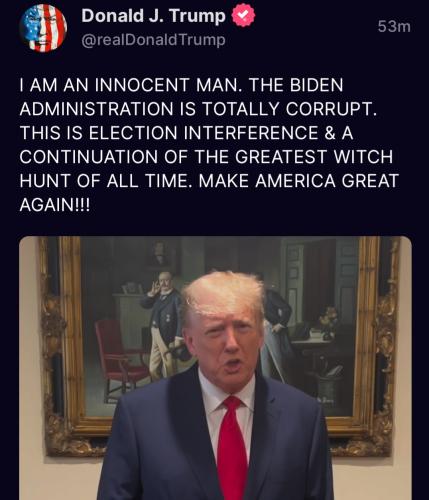Click 'MAKE AMERICA GREAT' in the post text
429x500 pixels.
tap(299, 181)
